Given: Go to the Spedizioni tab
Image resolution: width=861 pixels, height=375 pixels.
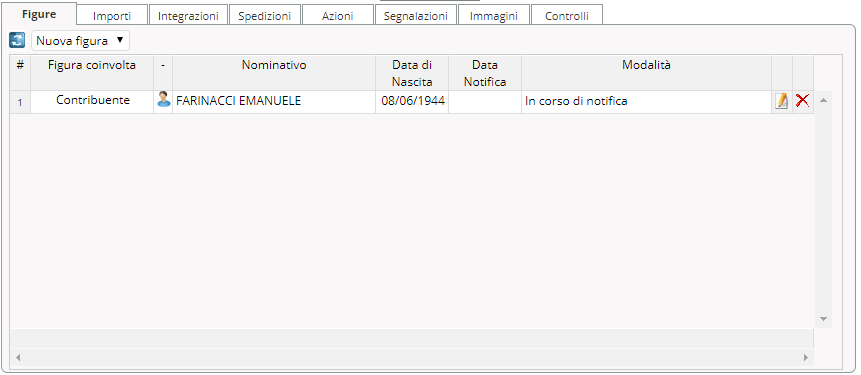Looking at the screenshot, I should point(265,16).
